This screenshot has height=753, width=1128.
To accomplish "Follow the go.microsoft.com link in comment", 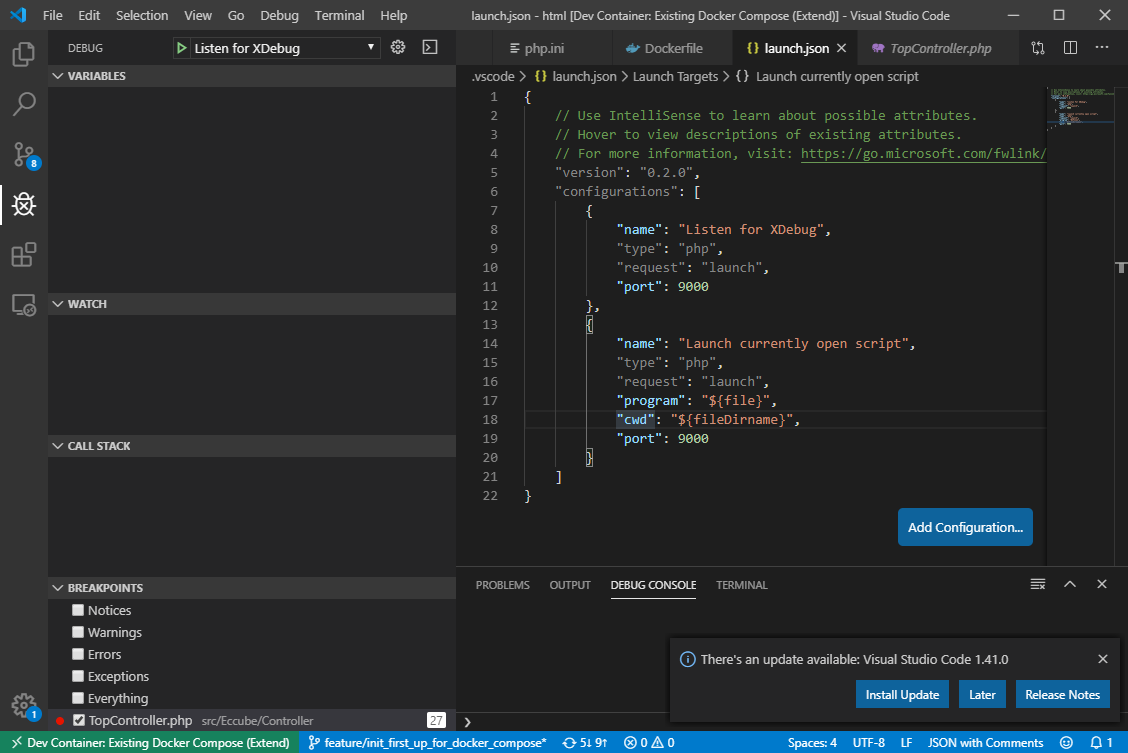I will click(923, 153).
